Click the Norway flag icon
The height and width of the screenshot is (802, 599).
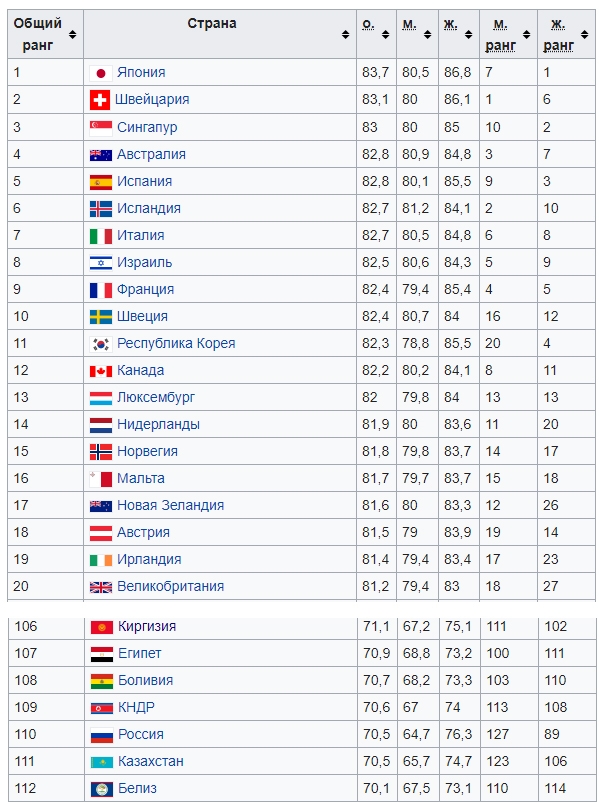(101, 452)
